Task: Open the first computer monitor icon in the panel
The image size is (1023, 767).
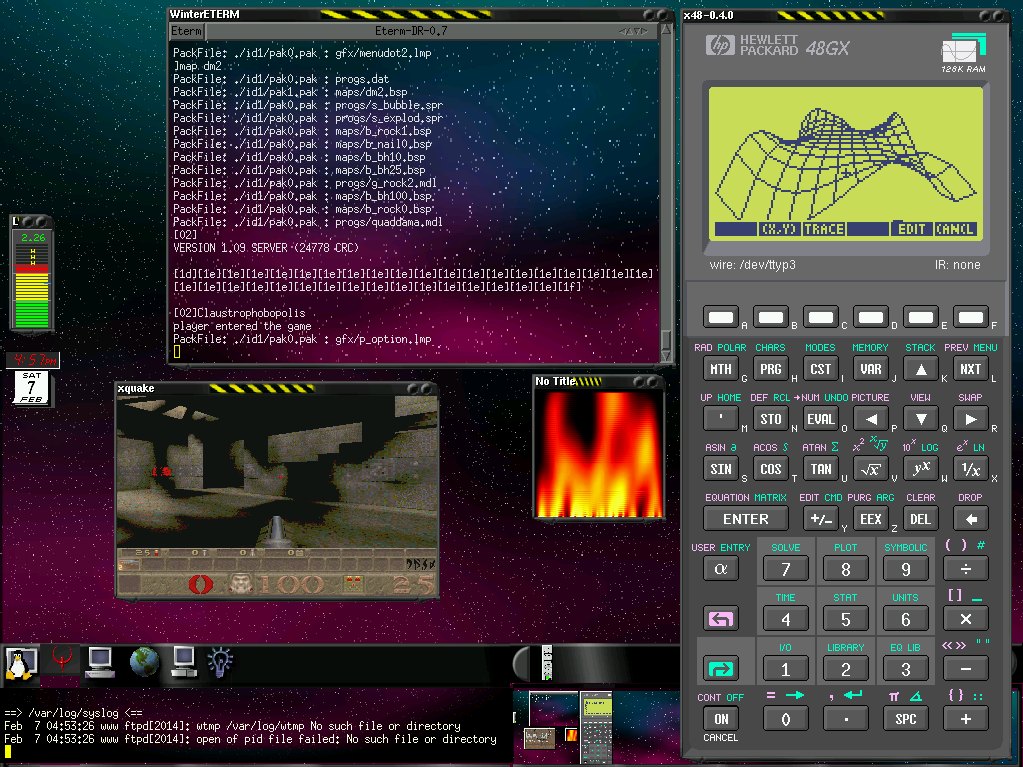Action: (100, 663)
